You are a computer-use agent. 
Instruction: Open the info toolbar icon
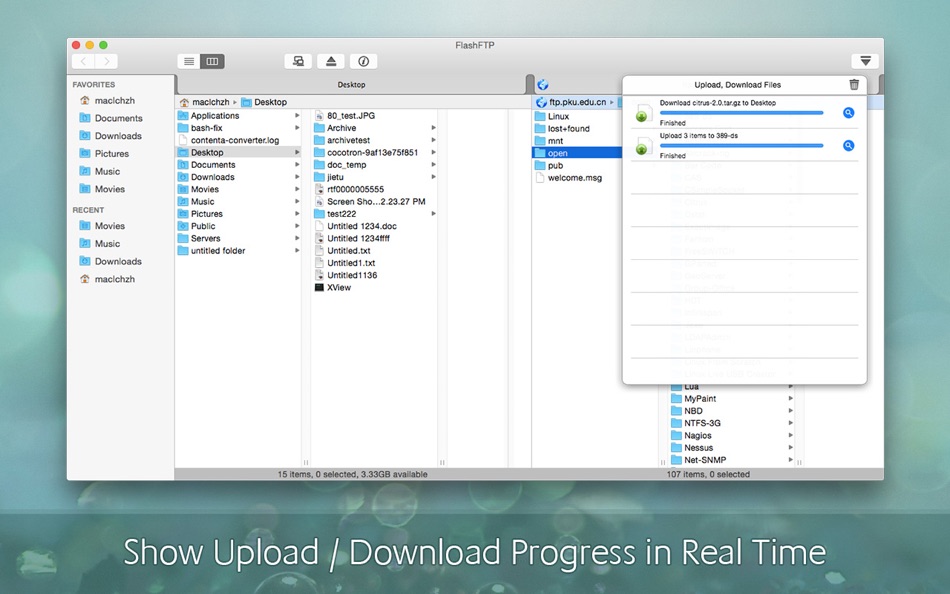pyautogui.click(x=364, y=61)
